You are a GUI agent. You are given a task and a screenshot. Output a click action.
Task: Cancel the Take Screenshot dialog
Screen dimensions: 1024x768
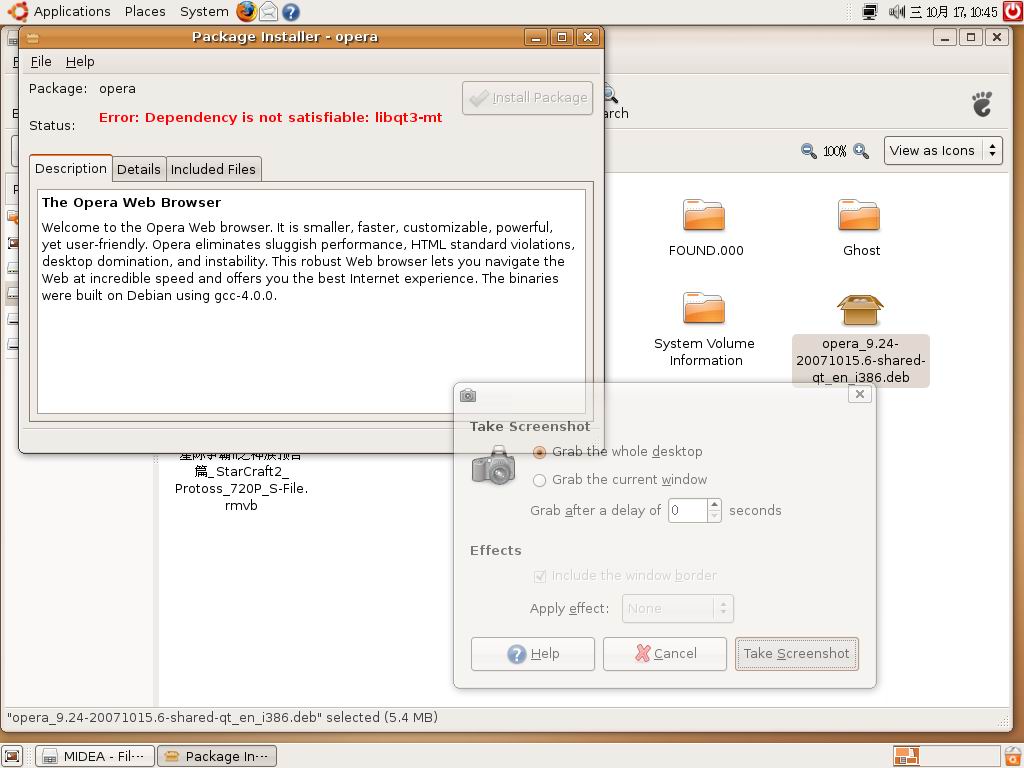point(665,654)
